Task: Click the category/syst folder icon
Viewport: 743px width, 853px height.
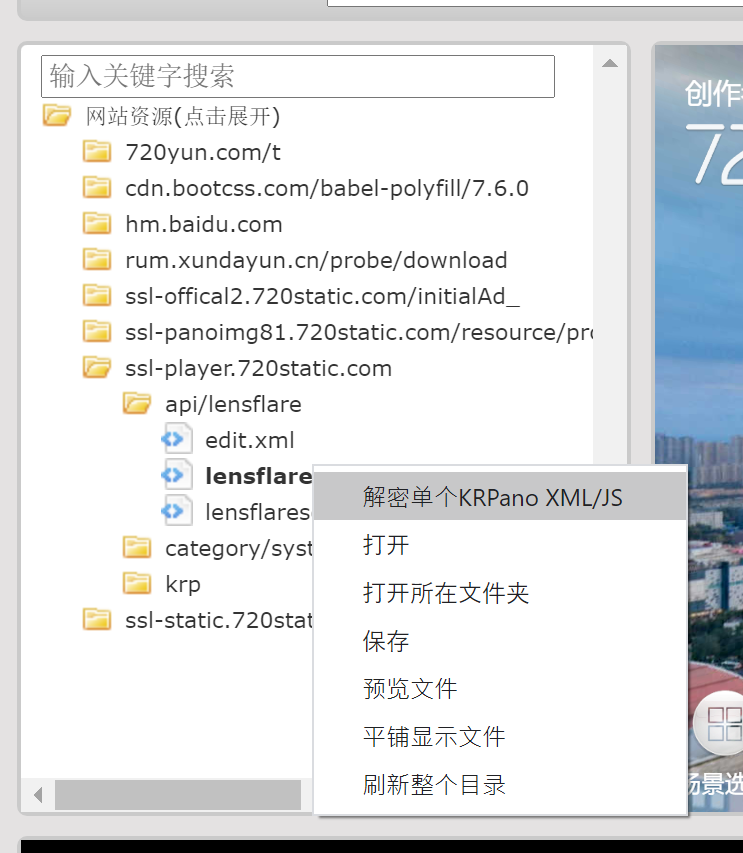Action: pos(137,548)
